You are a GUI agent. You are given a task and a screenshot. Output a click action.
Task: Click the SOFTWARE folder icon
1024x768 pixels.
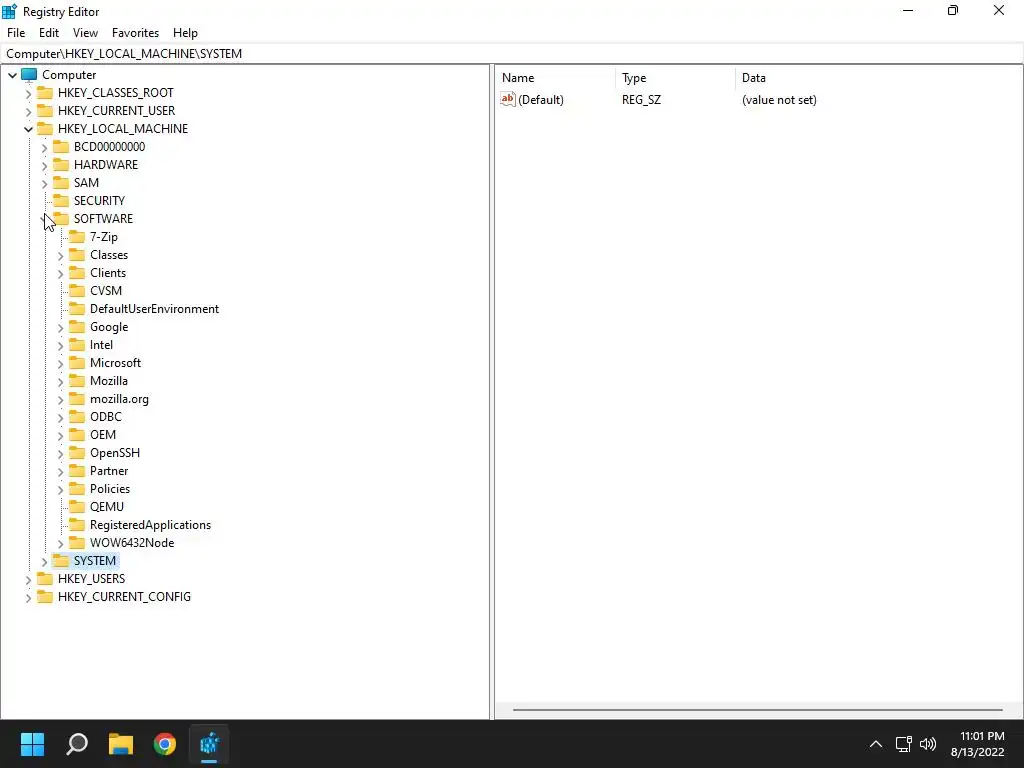coord(61,218)
